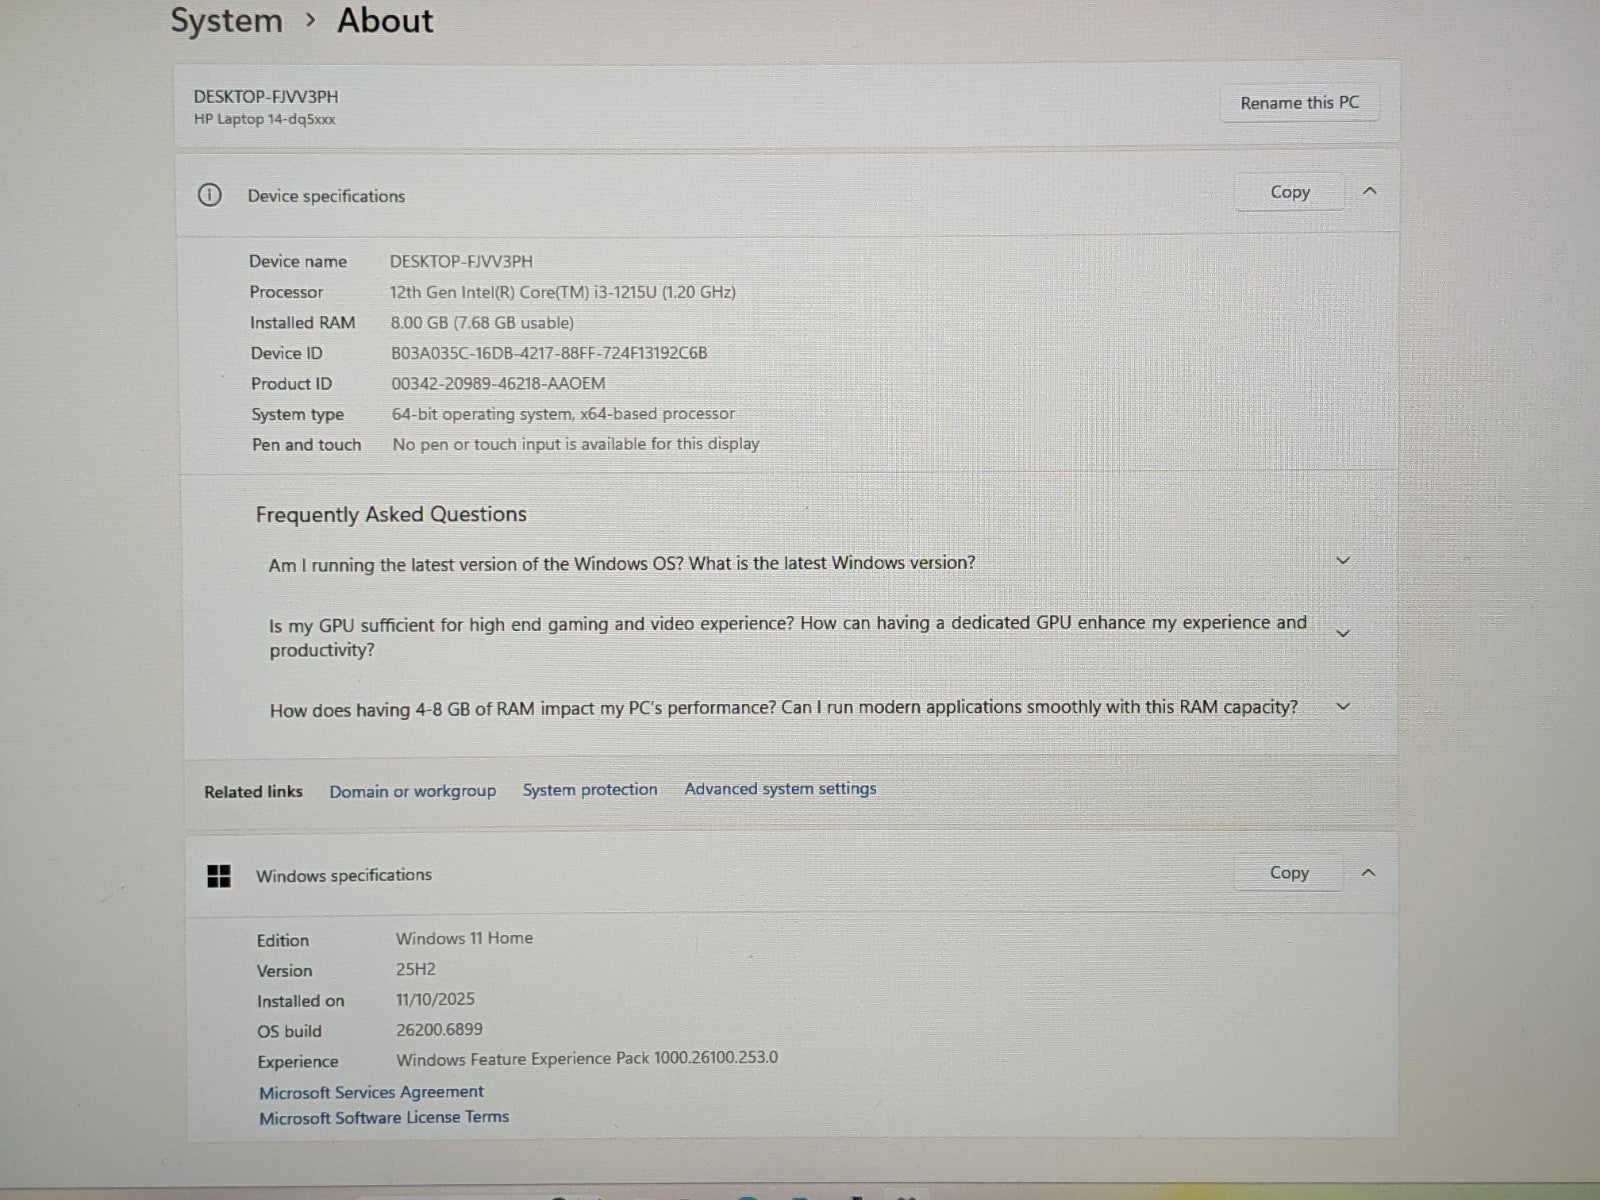The image size is (1600, 1200).
Task: Open Microsoft Software License Terms
Action: [x=384, y=1118]
